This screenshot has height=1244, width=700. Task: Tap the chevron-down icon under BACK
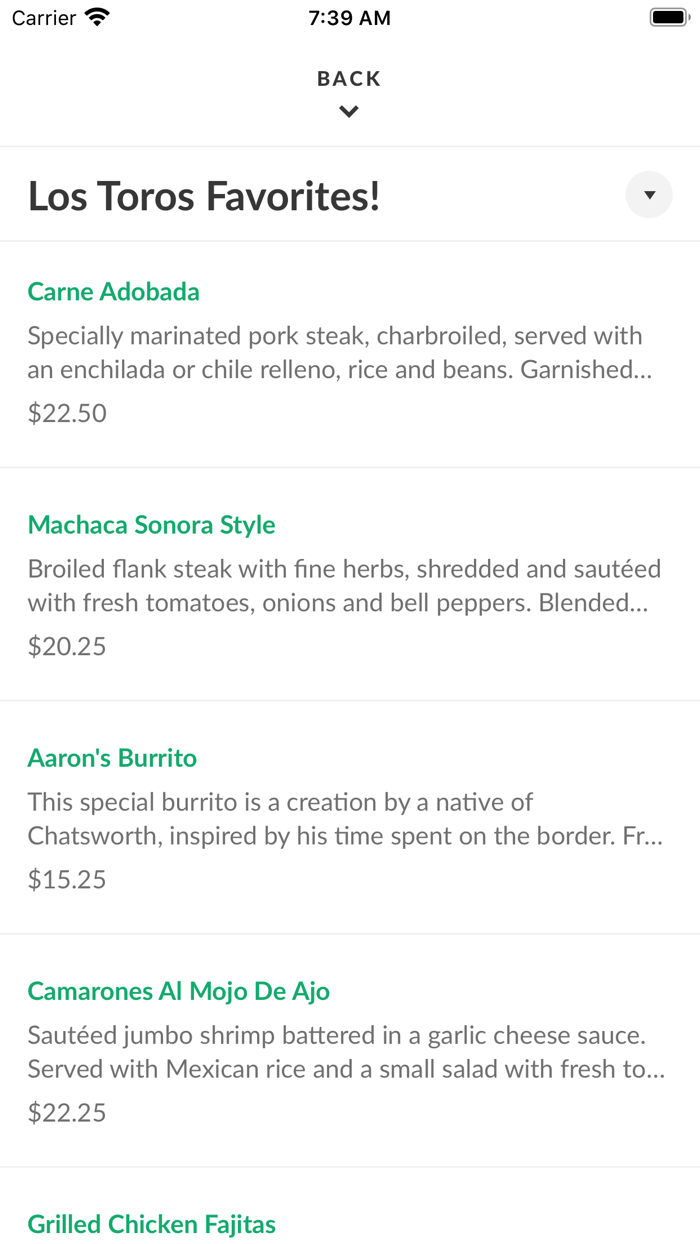[349, 112]
